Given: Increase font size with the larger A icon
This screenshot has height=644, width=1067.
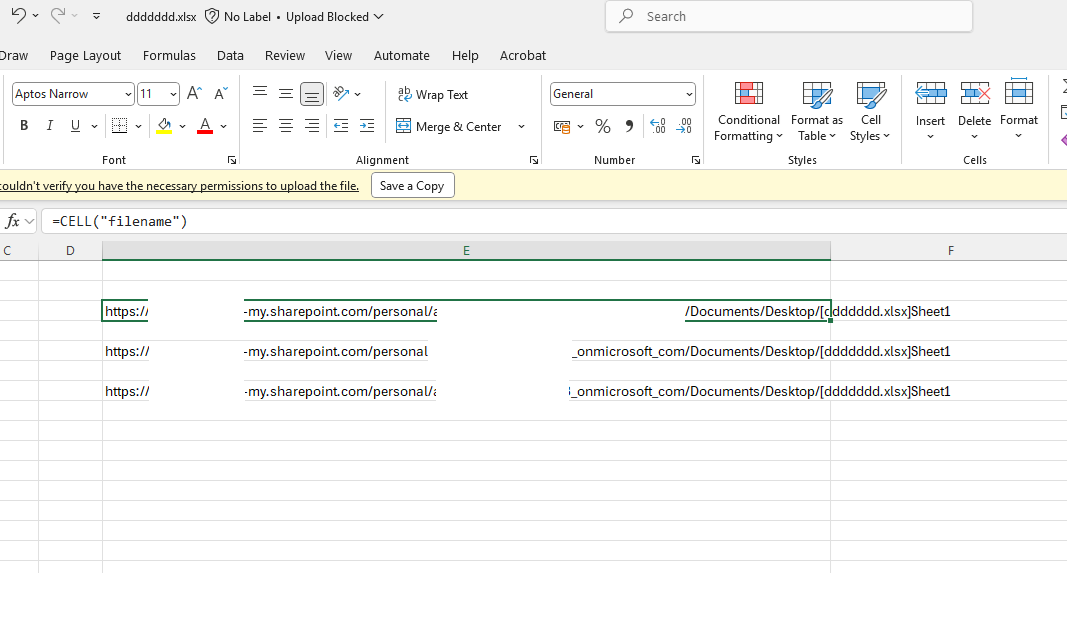Looking at the screenshot, I should click(194, 93).
